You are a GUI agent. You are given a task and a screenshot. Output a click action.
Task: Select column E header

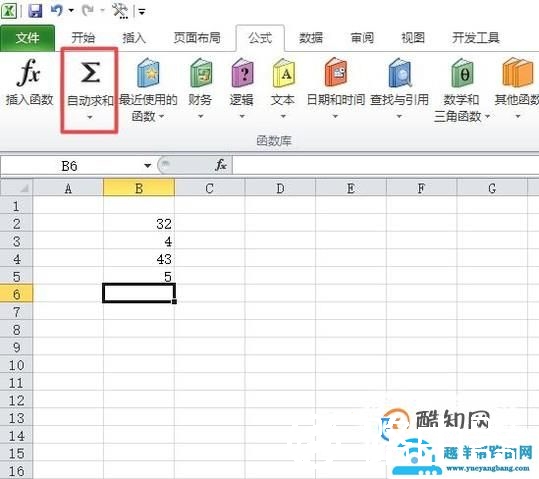pyautogui.click(x=351, y=188)
